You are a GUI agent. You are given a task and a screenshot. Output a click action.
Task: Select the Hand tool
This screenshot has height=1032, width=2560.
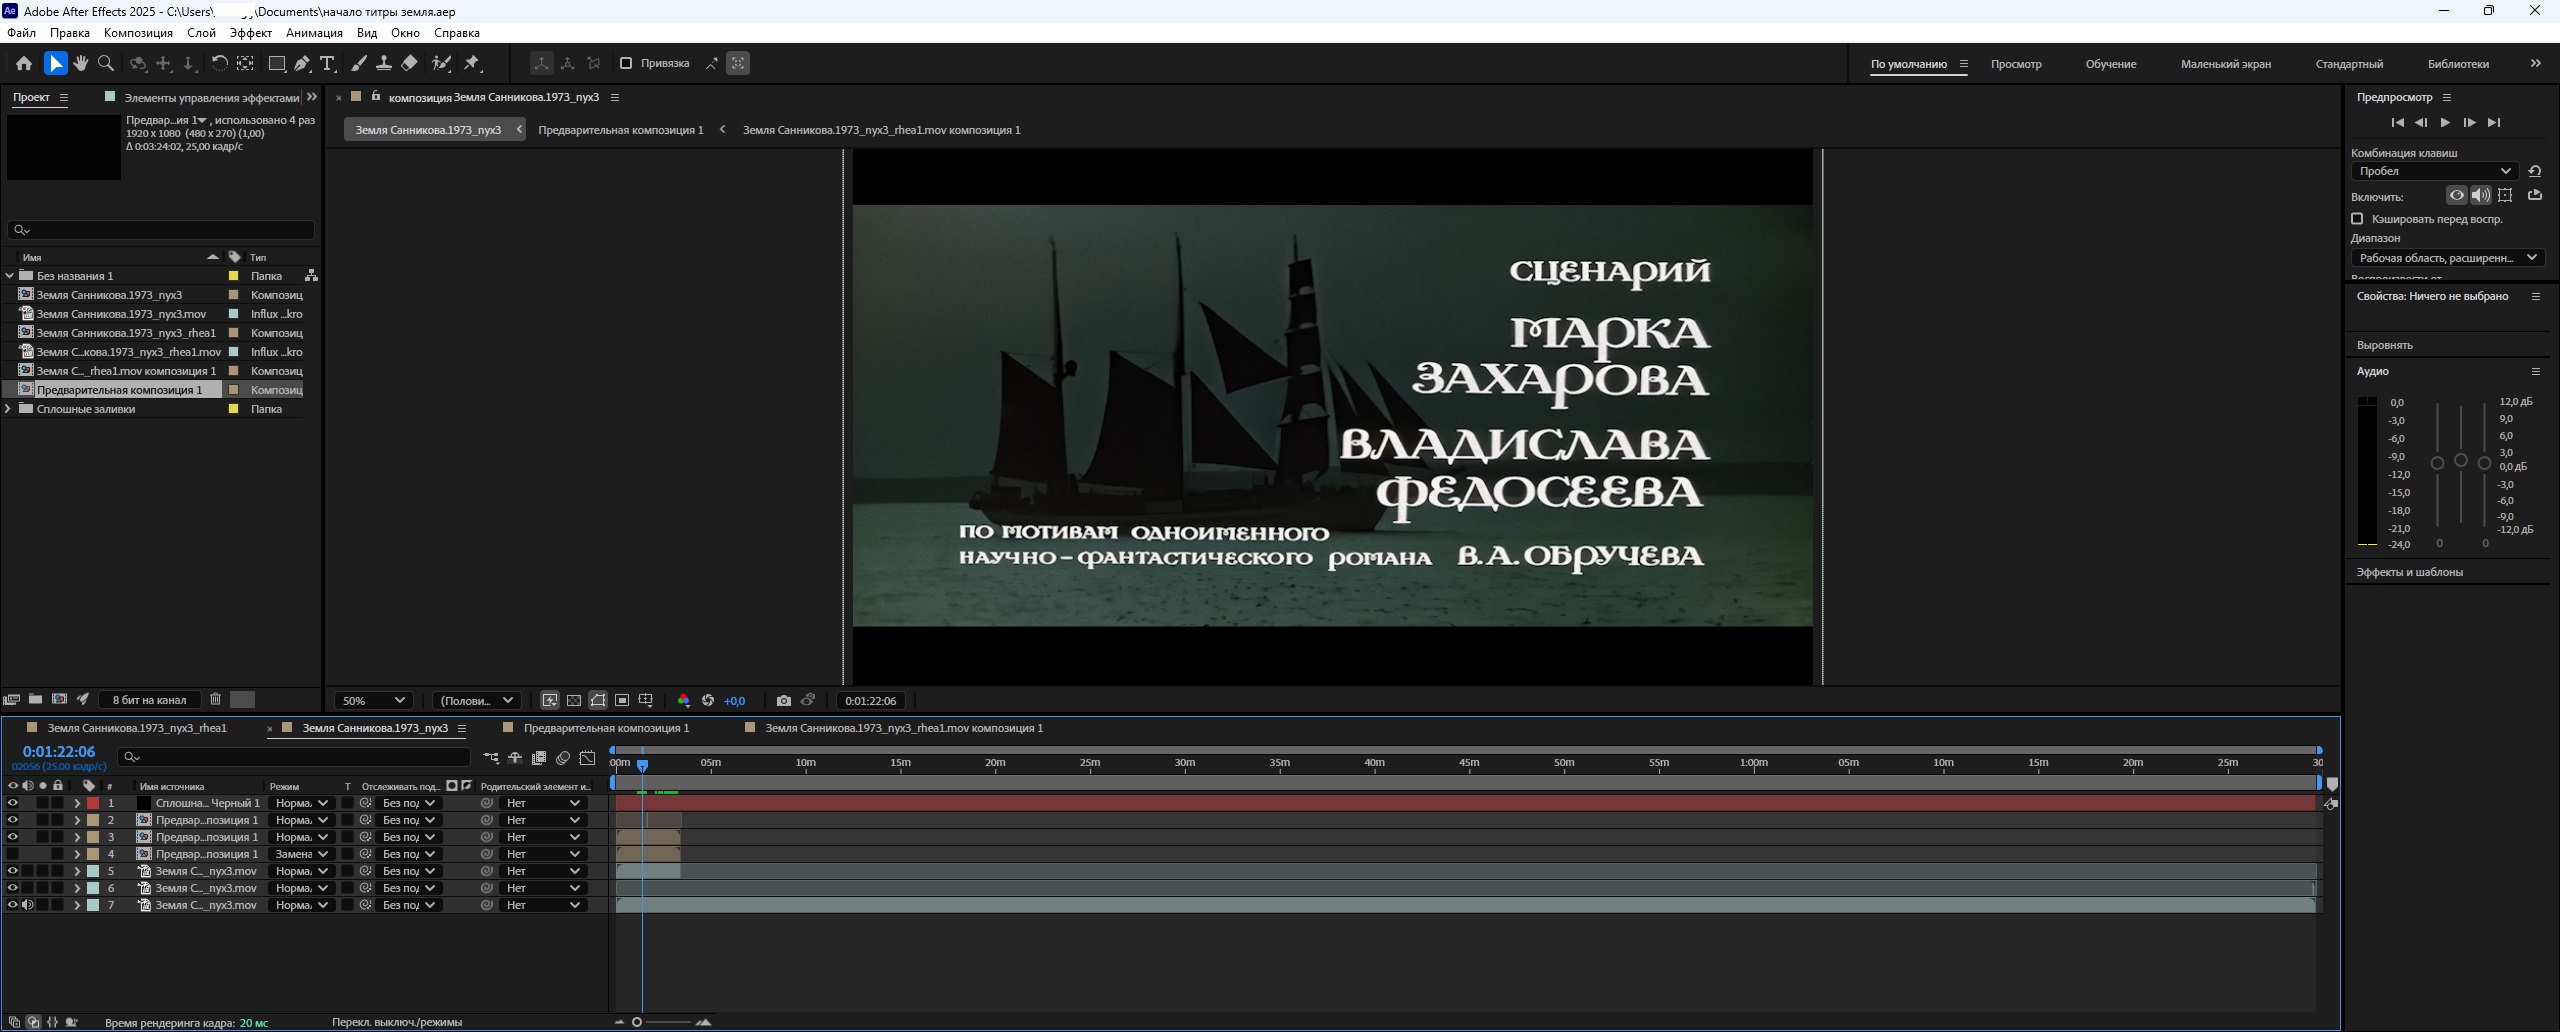click(x=81, y=63)
